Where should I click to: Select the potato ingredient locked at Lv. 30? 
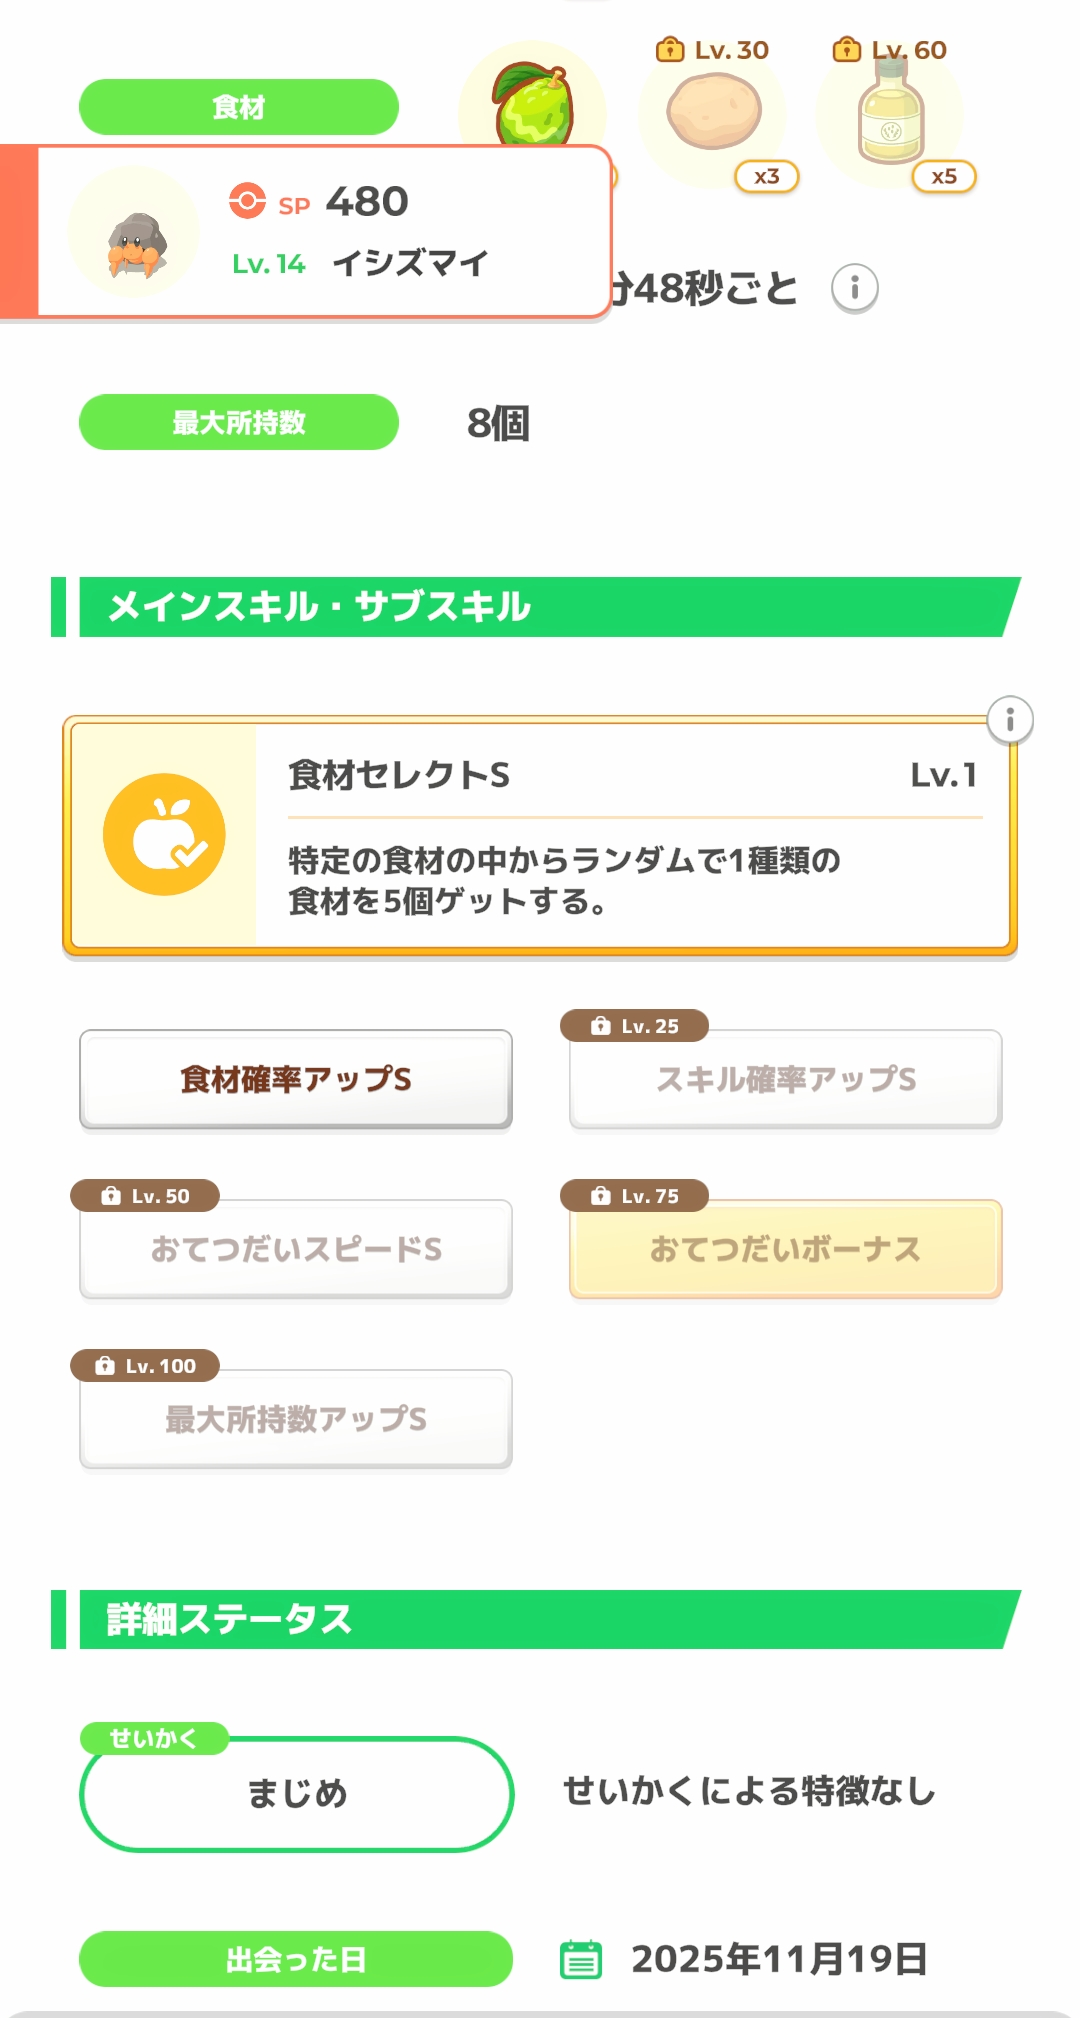point(713,114)
